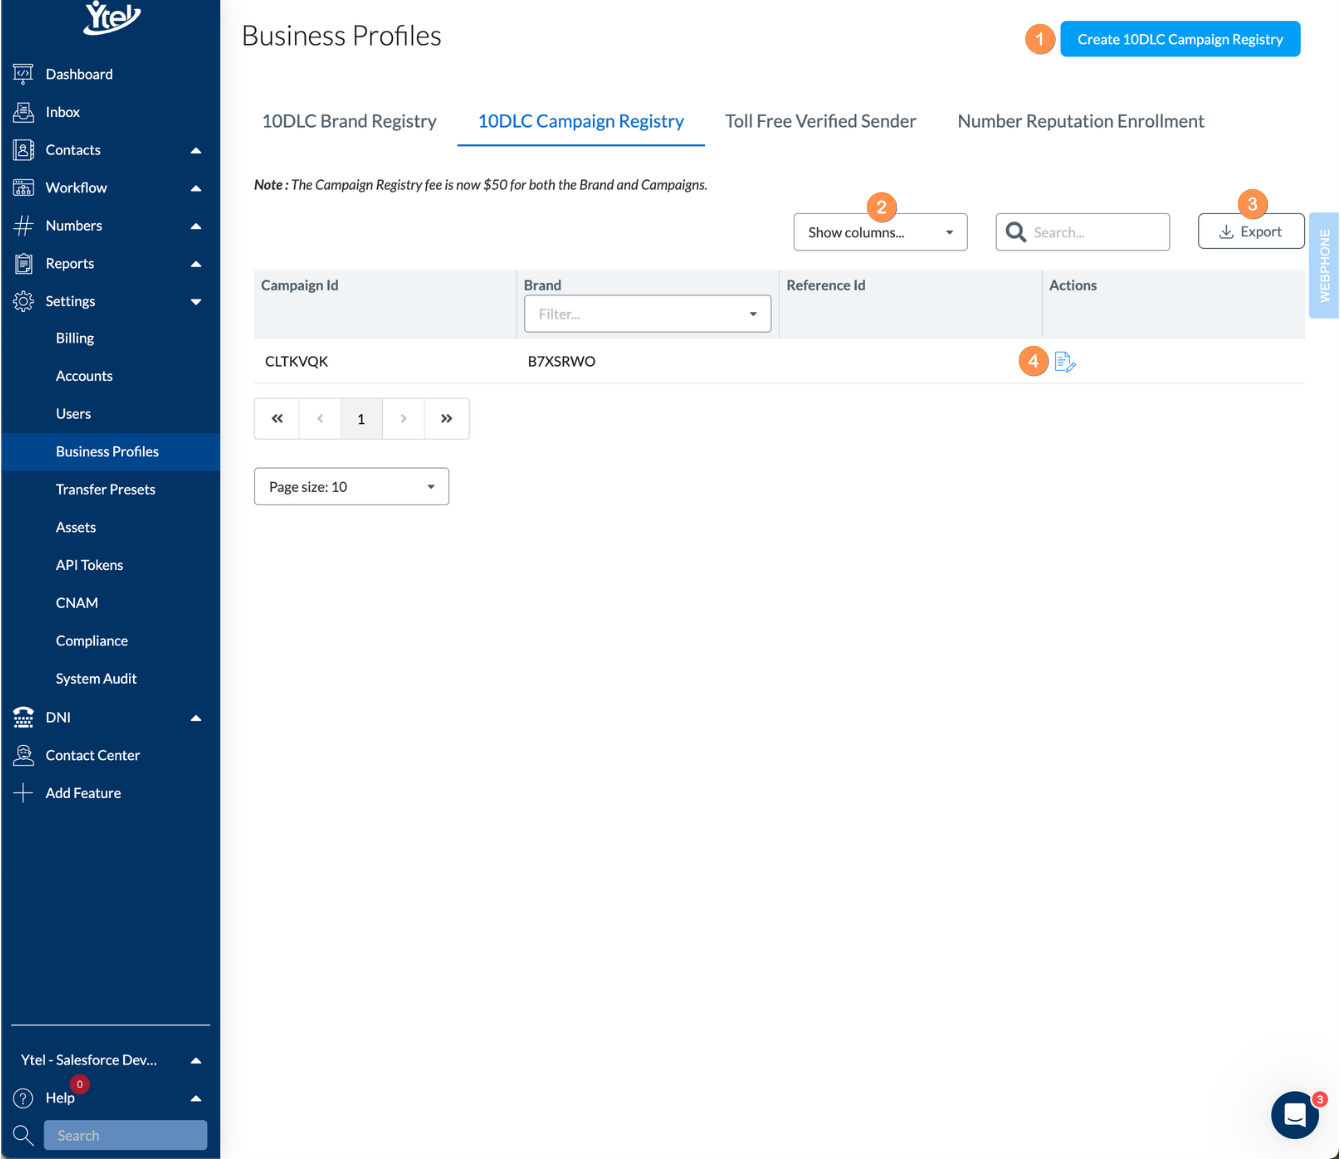Click the Numbers hash icon

coord(23,226)
